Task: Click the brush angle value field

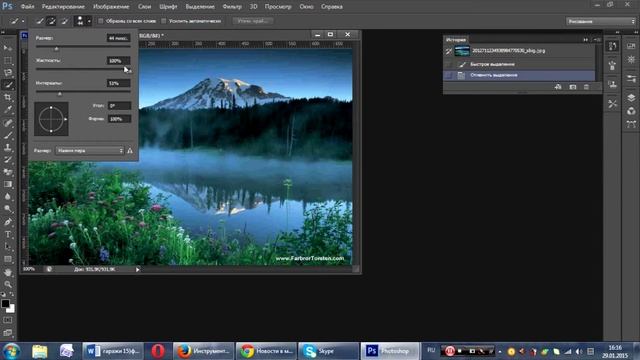Action: pyautogui.click(x=119, y=106)
